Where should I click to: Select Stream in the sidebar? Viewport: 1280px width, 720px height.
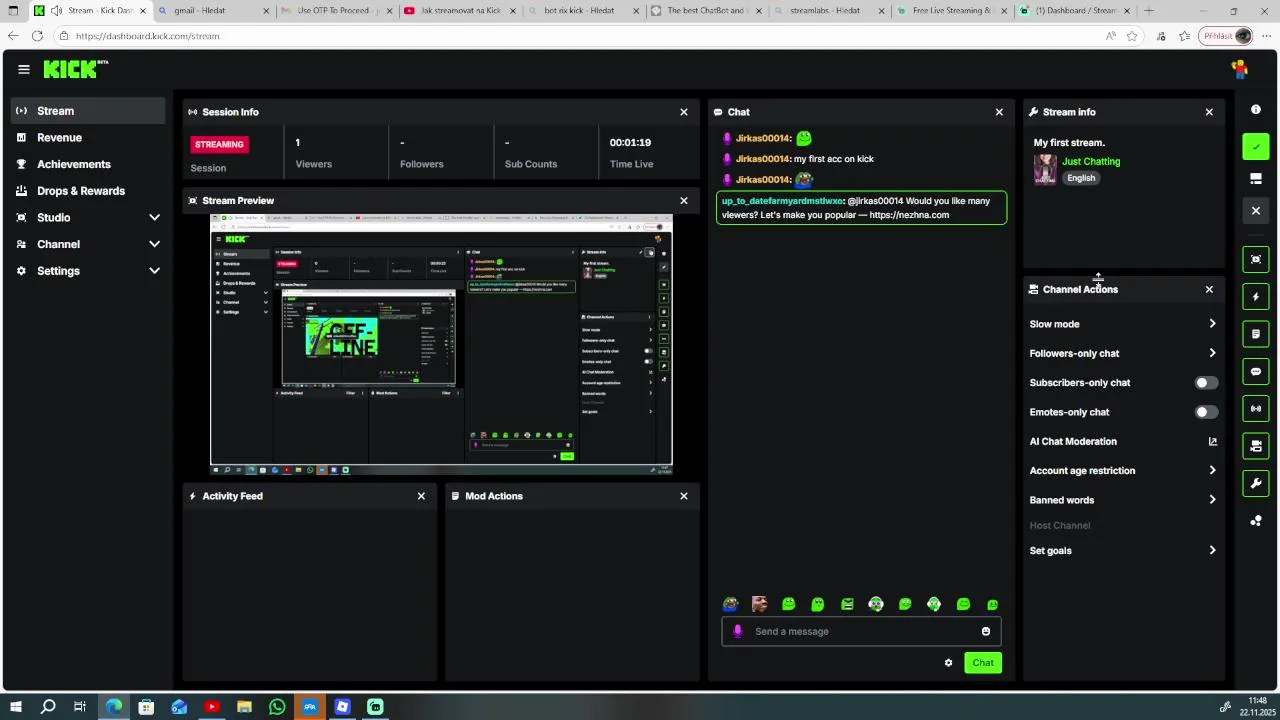point(88,111)
